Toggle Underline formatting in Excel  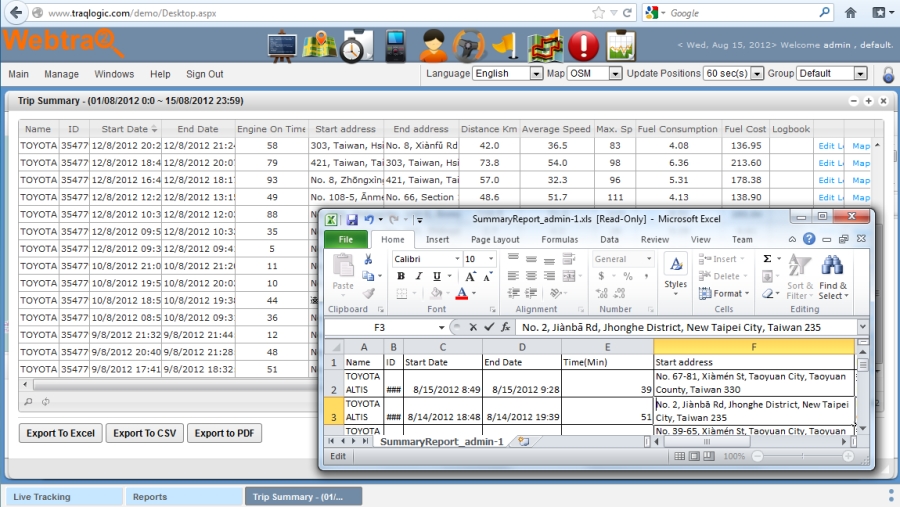pyautogui.click(x=436, y=276)
